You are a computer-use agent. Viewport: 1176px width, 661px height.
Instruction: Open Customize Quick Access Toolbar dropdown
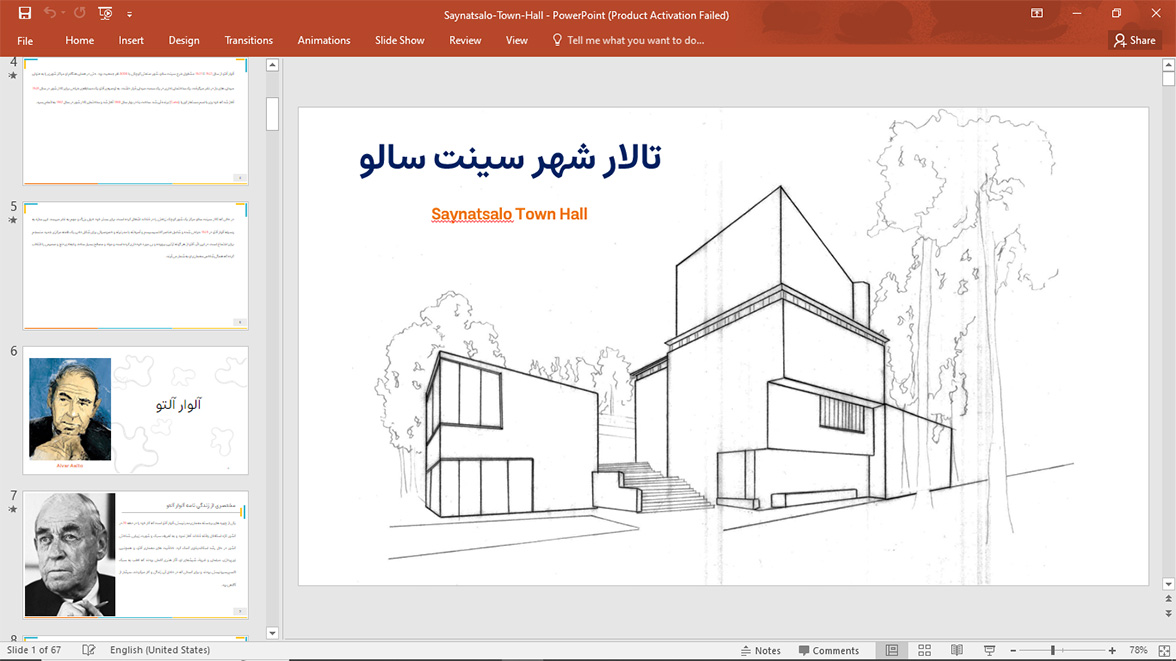click(x=129, y=14)
